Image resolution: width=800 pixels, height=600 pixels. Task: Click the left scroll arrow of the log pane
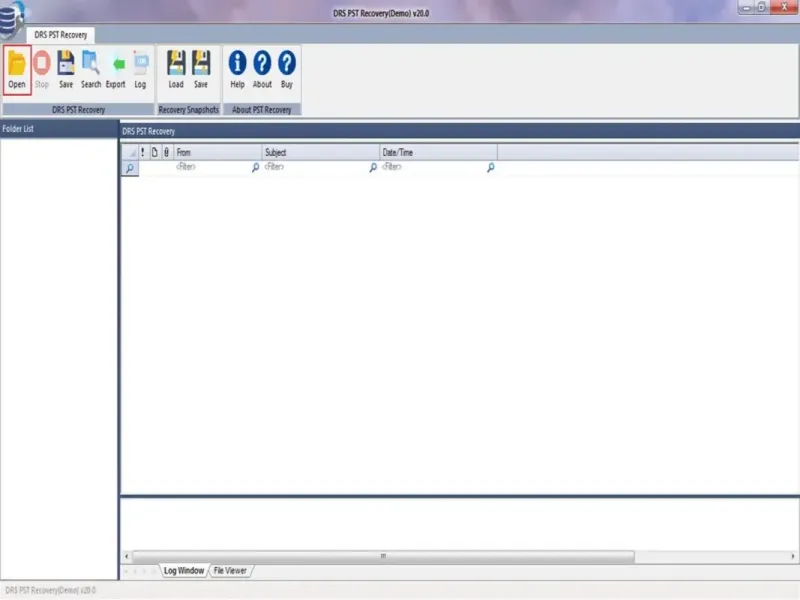point(127,556)
